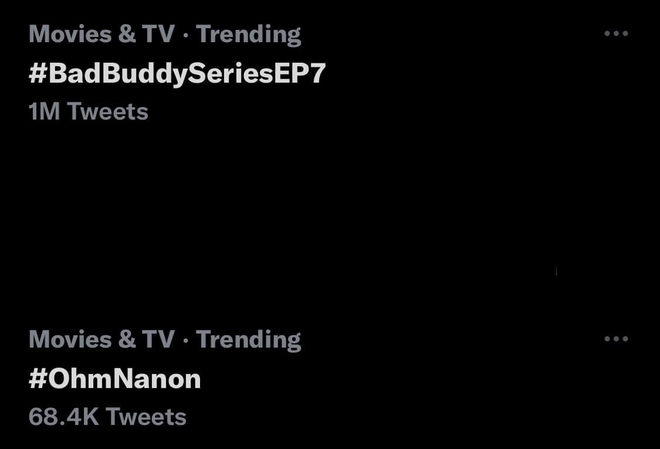The height and width of the screenshot is (449, 660).
Task: Select Movies & TV label above #OhmNanon
Action: [x=101, y=339]
